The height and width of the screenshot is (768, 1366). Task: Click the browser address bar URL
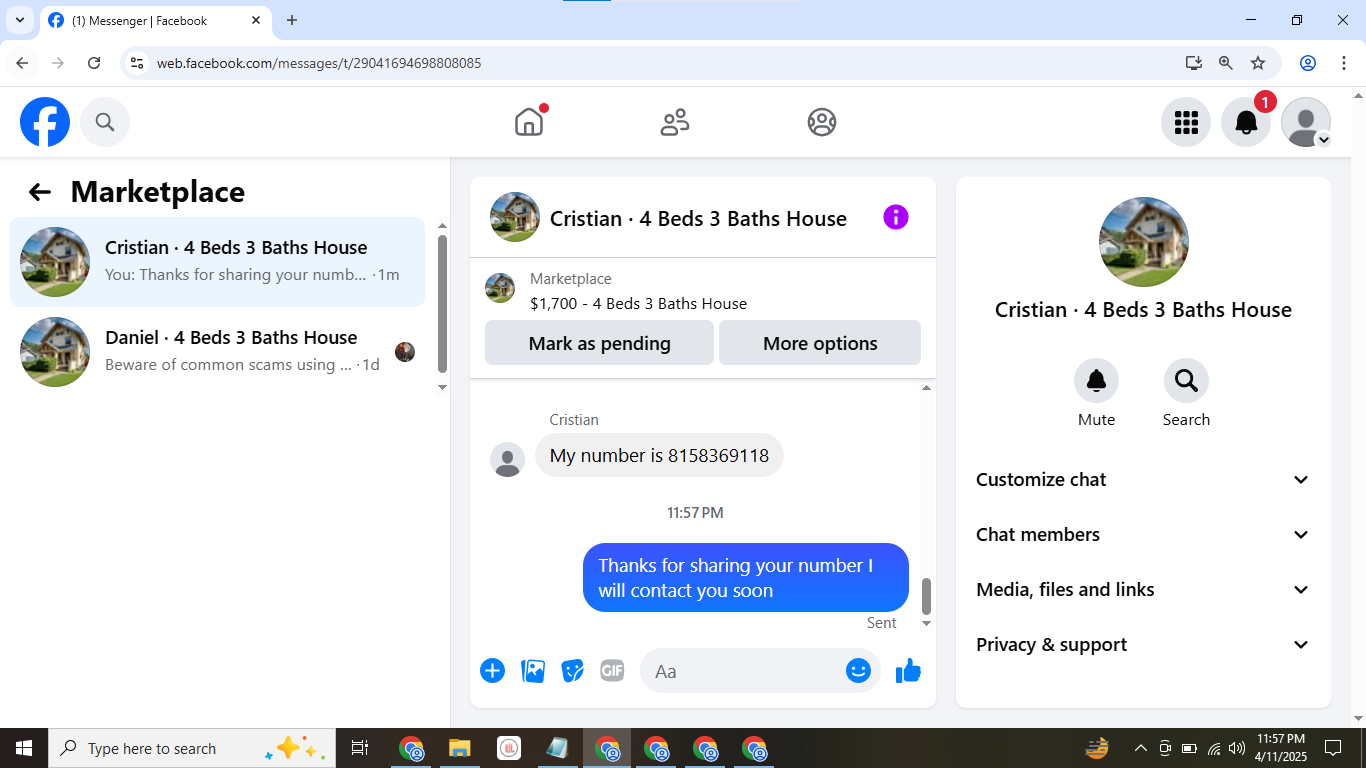319,63
